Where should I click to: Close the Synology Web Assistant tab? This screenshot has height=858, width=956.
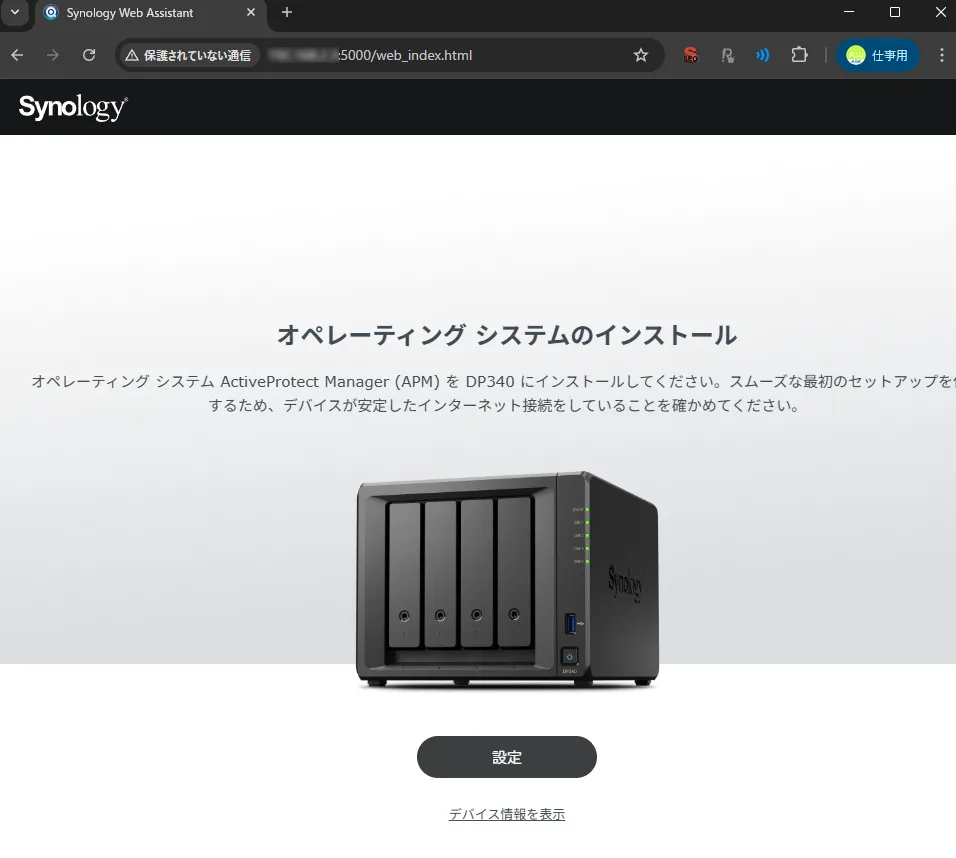[x=251, y=13]
